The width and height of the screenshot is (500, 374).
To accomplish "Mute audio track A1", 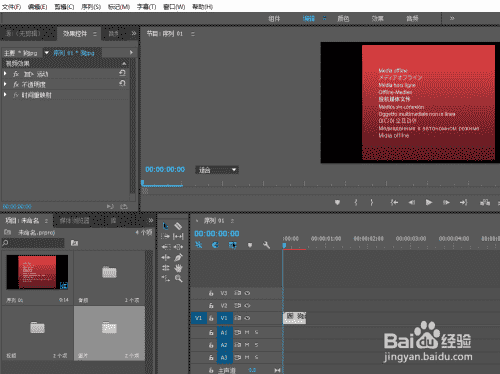I will 247,332.
